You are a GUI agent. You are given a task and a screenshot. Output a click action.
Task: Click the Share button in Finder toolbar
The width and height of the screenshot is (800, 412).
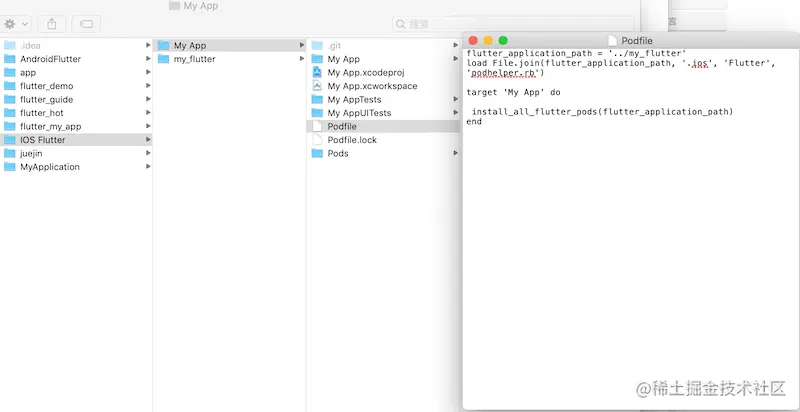pos(52,24)
